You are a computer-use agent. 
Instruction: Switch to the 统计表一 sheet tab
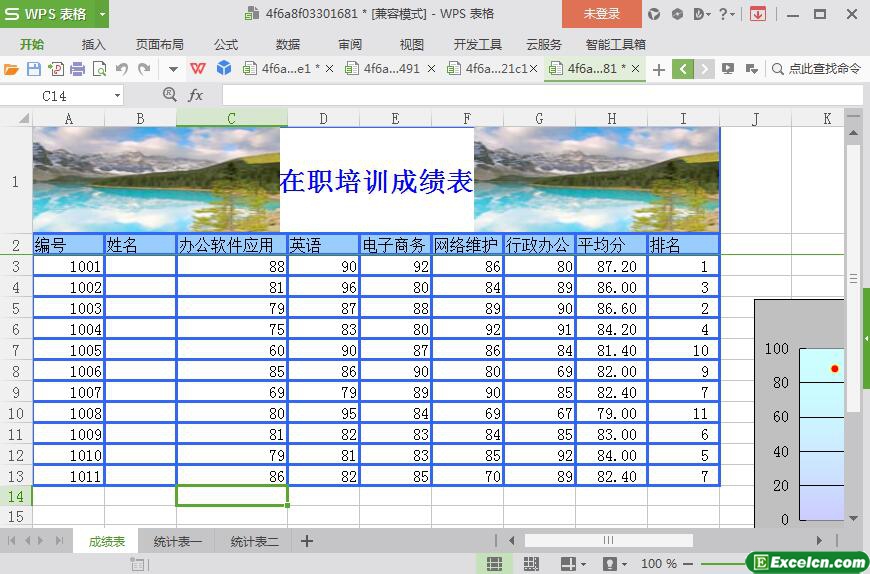(x=177, y=541)
